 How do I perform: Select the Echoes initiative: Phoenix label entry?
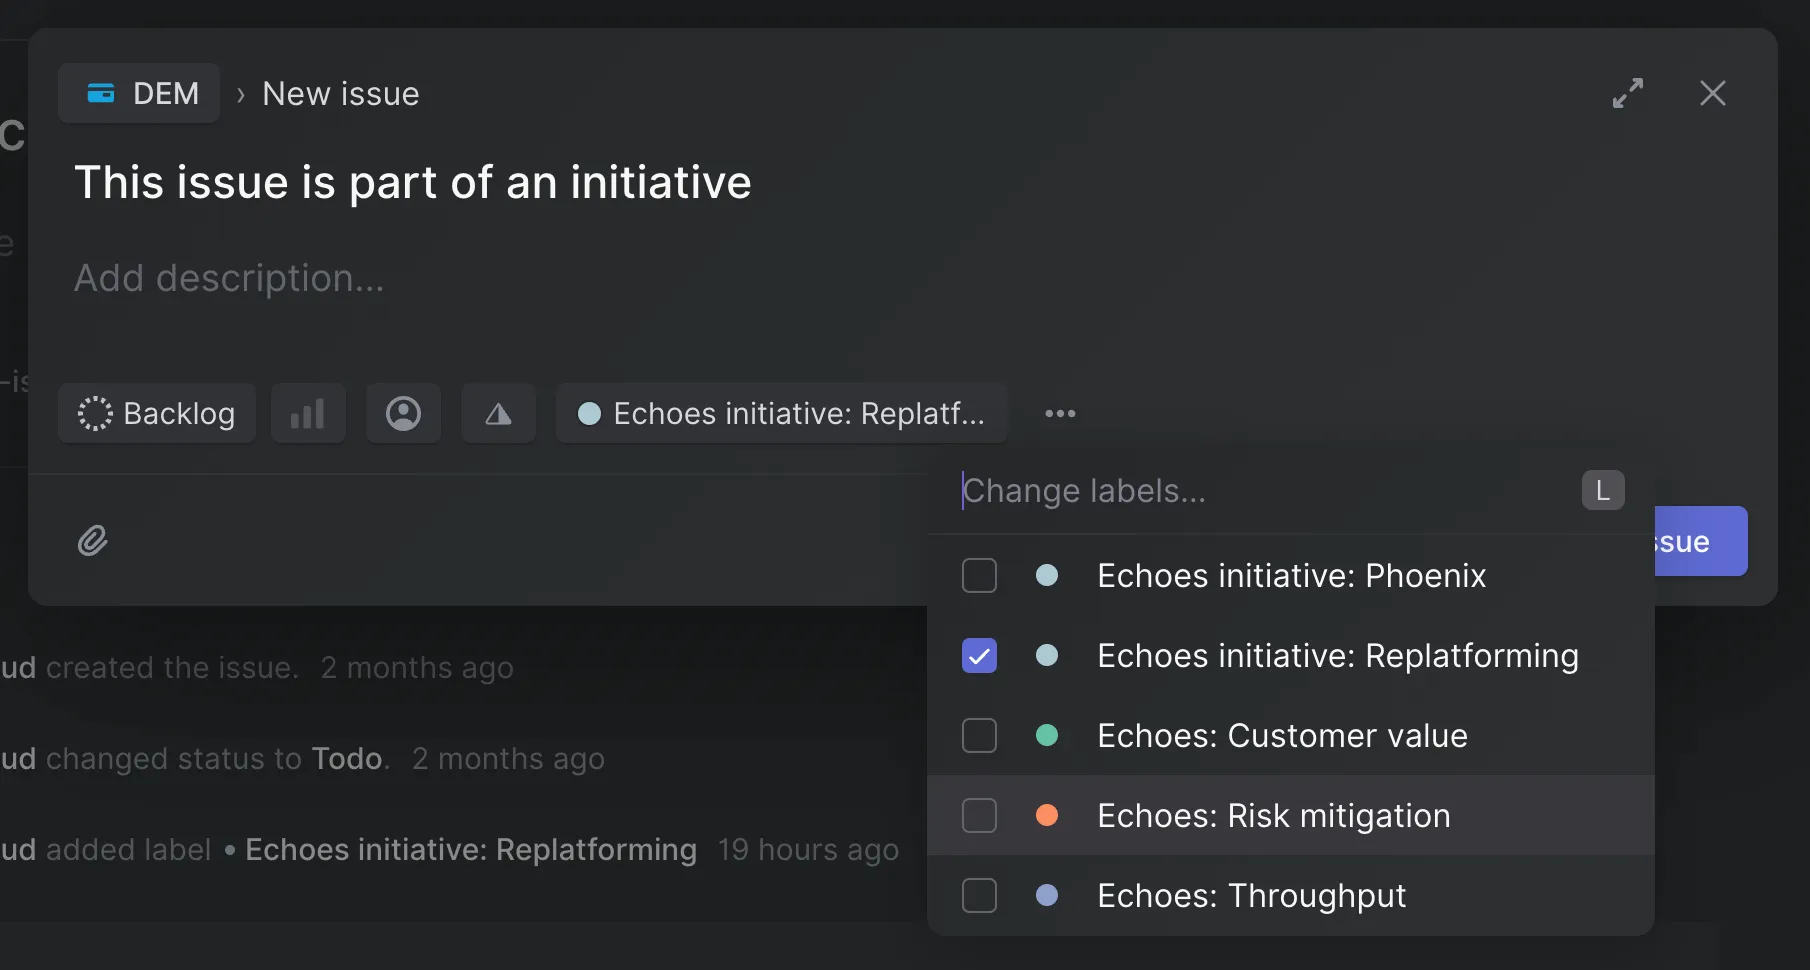(x=1291, y=575)
